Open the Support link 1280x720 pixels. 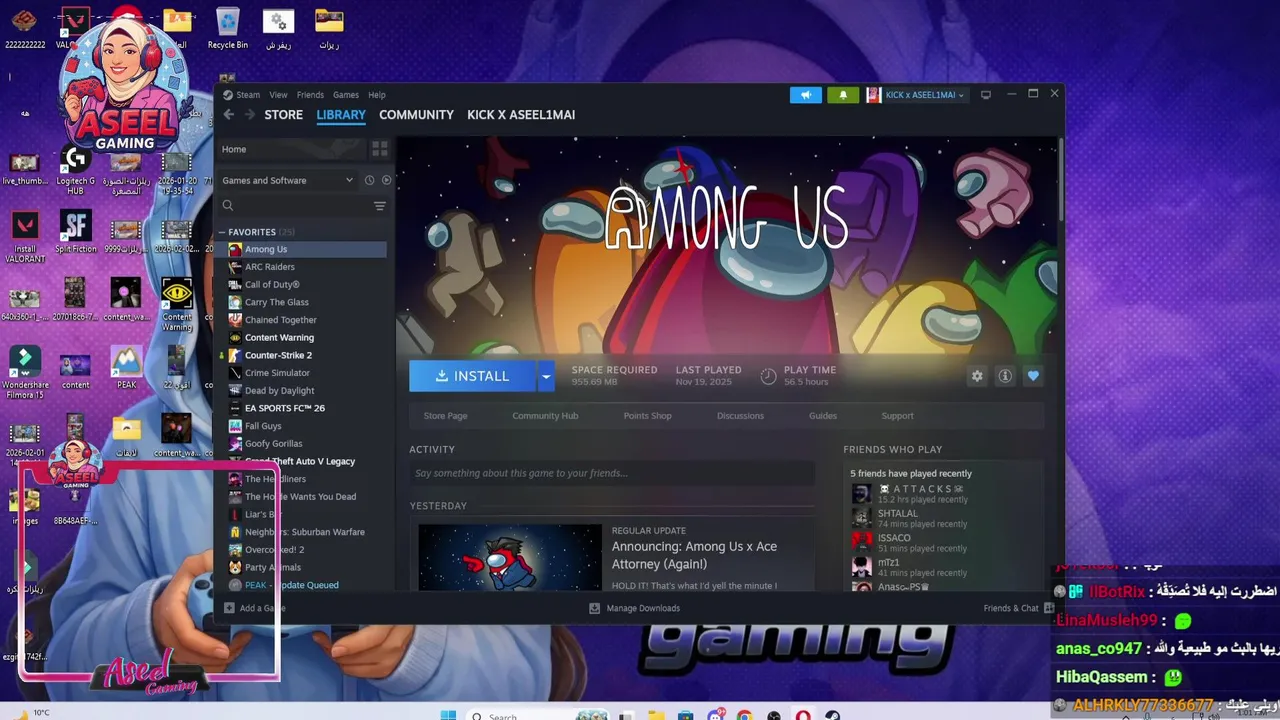[x=897, y=416]
